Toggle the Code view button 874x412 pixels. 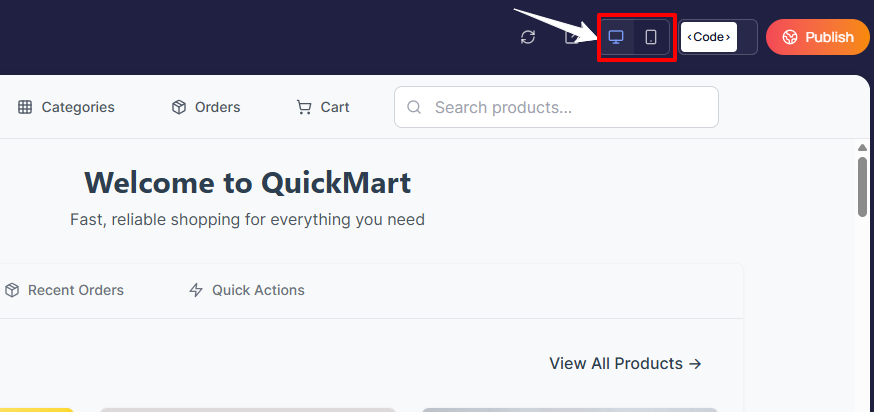(709, 37)
